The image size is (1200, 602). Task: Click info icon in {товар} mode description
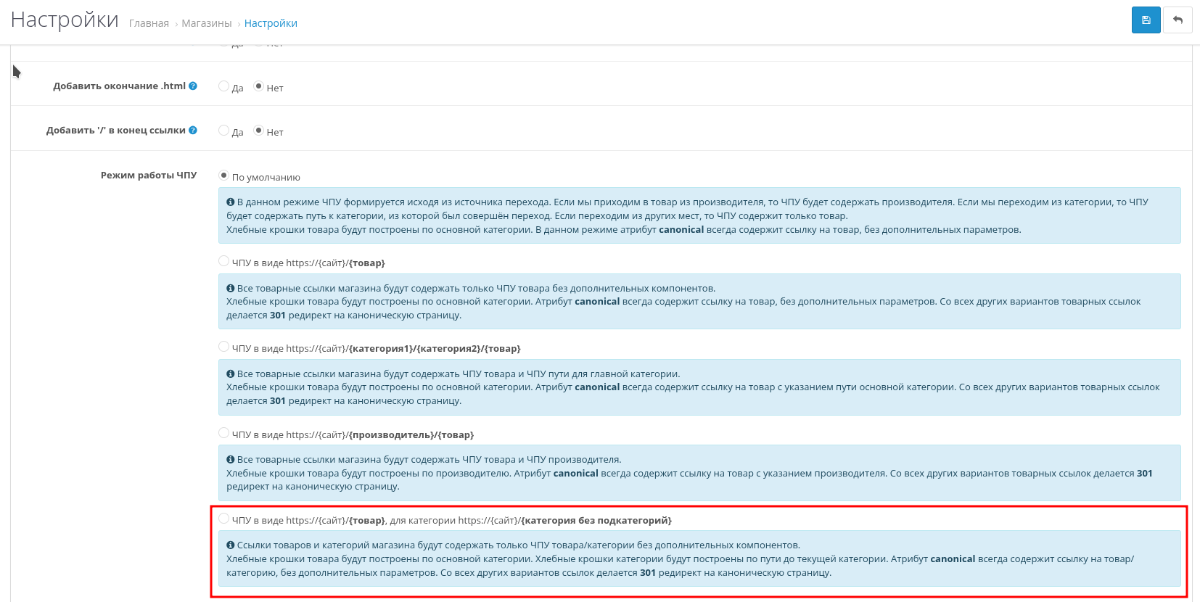tap(230, 288)
